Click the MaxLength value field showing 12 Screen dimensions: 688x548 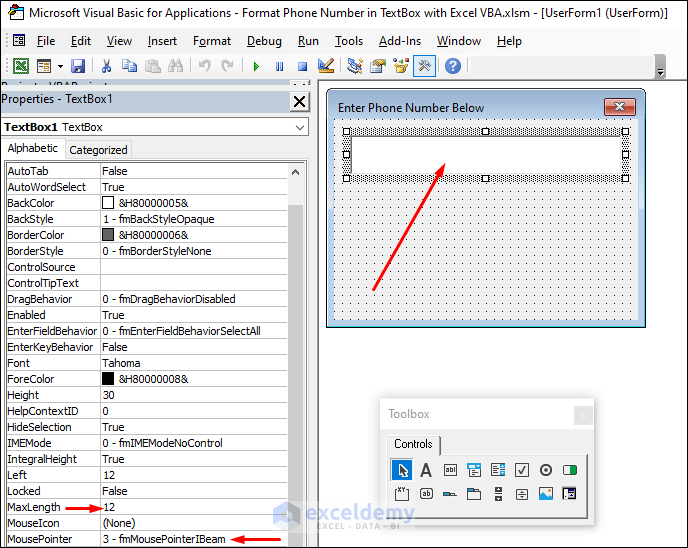coord(194,507)
